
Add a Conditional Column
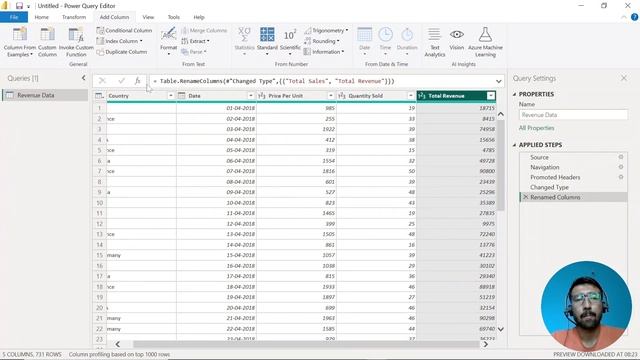click(124, 31)
